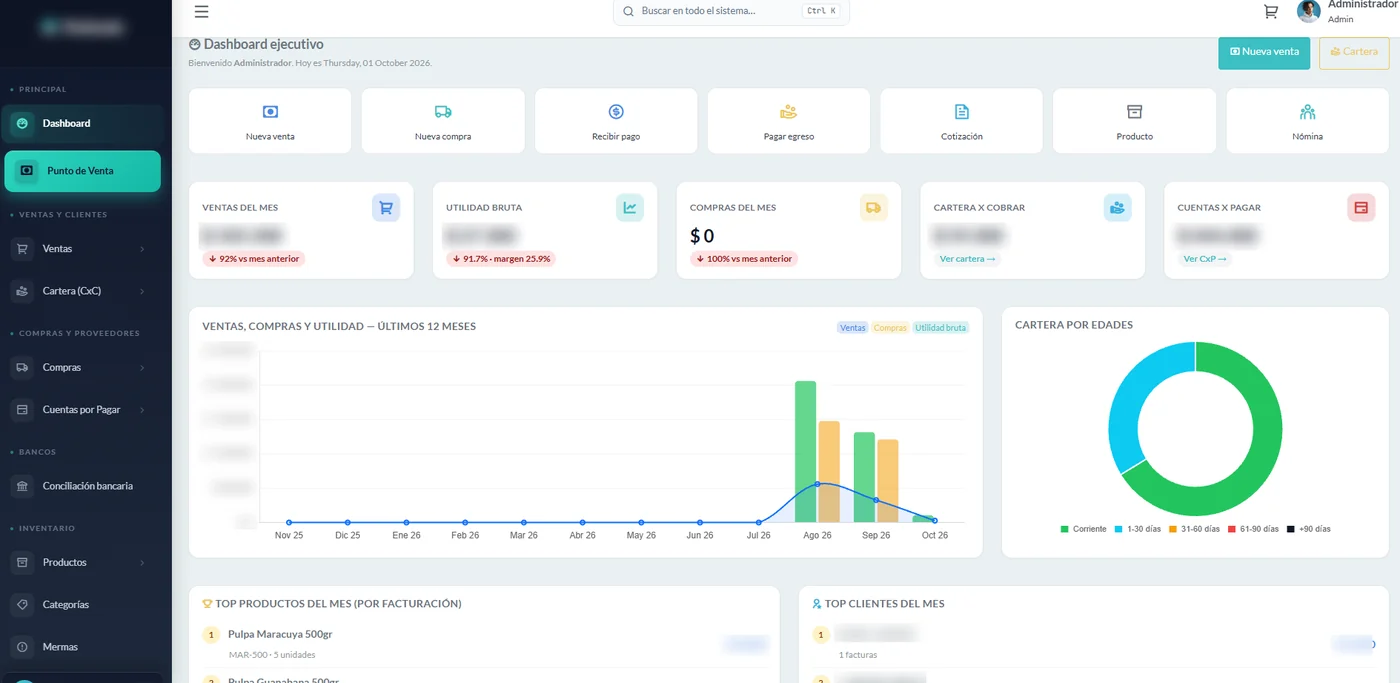
Task: Click the Ventas del mes cart icon
Action: tap(386, 208)
